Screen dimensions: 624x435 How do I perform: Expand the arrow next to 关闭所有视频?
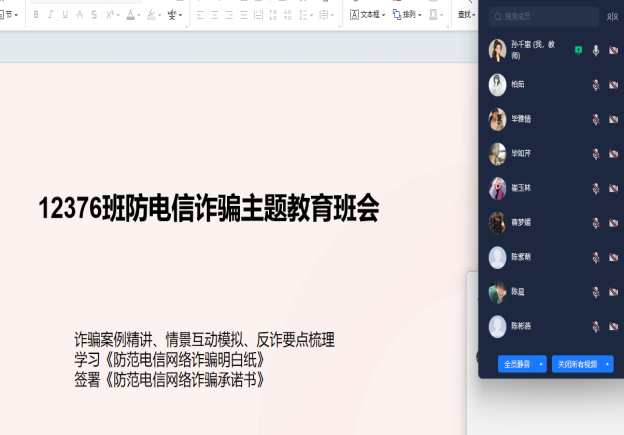(608, 364)
